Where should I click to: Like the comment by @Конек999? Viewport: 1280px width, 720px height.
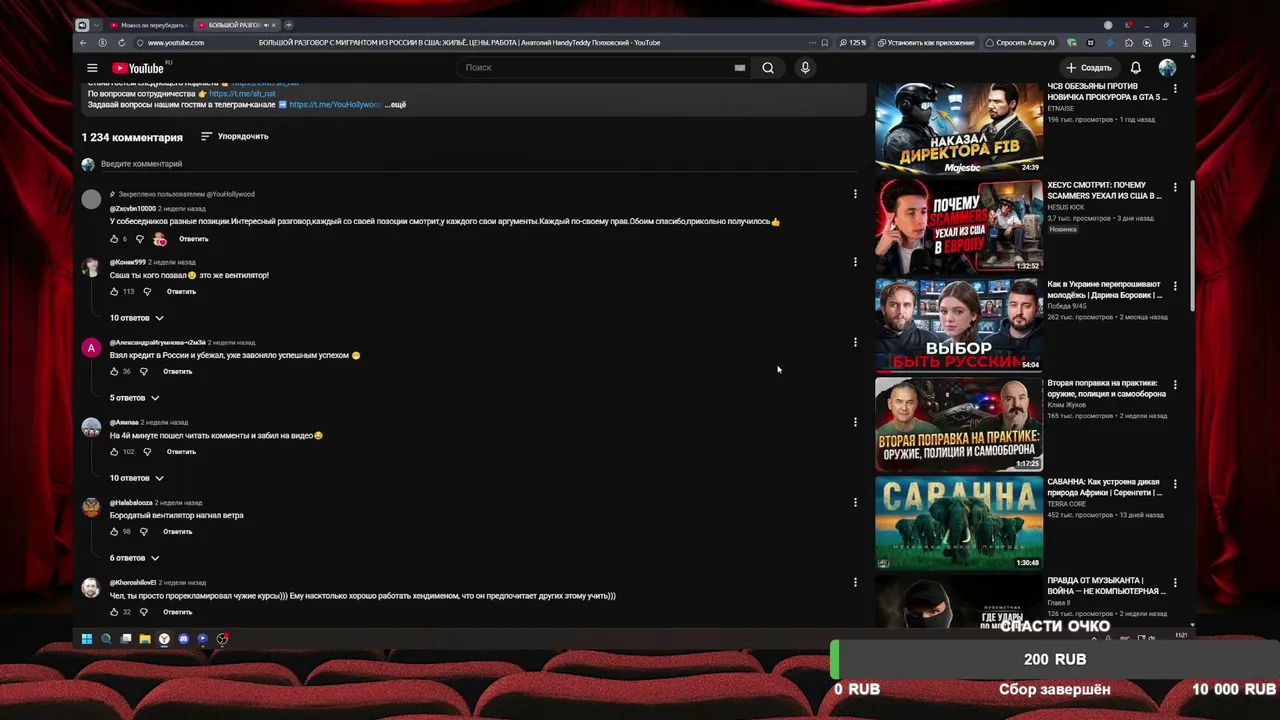click(114, 292)
